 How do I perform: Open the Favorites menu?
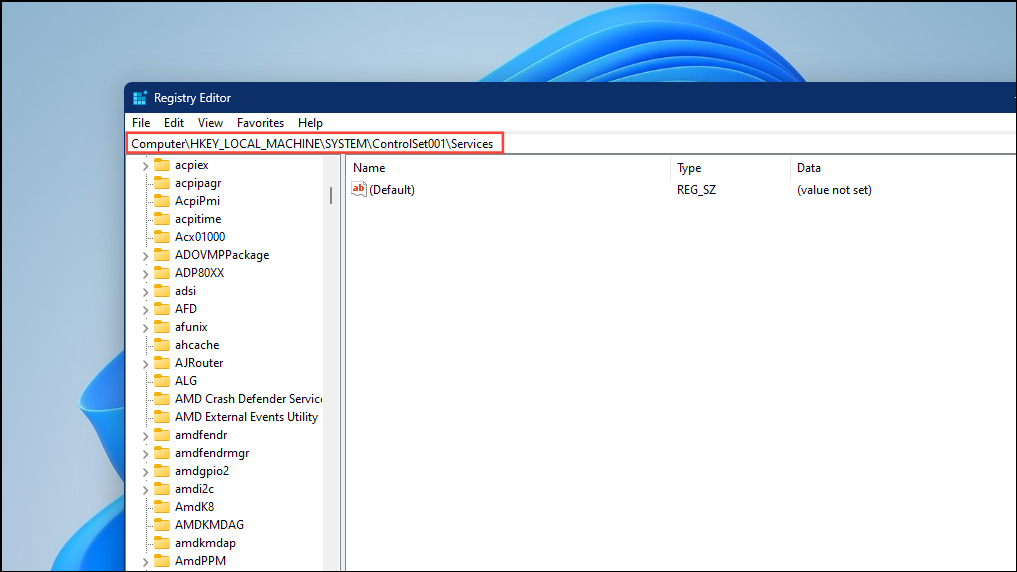point(260,123)
